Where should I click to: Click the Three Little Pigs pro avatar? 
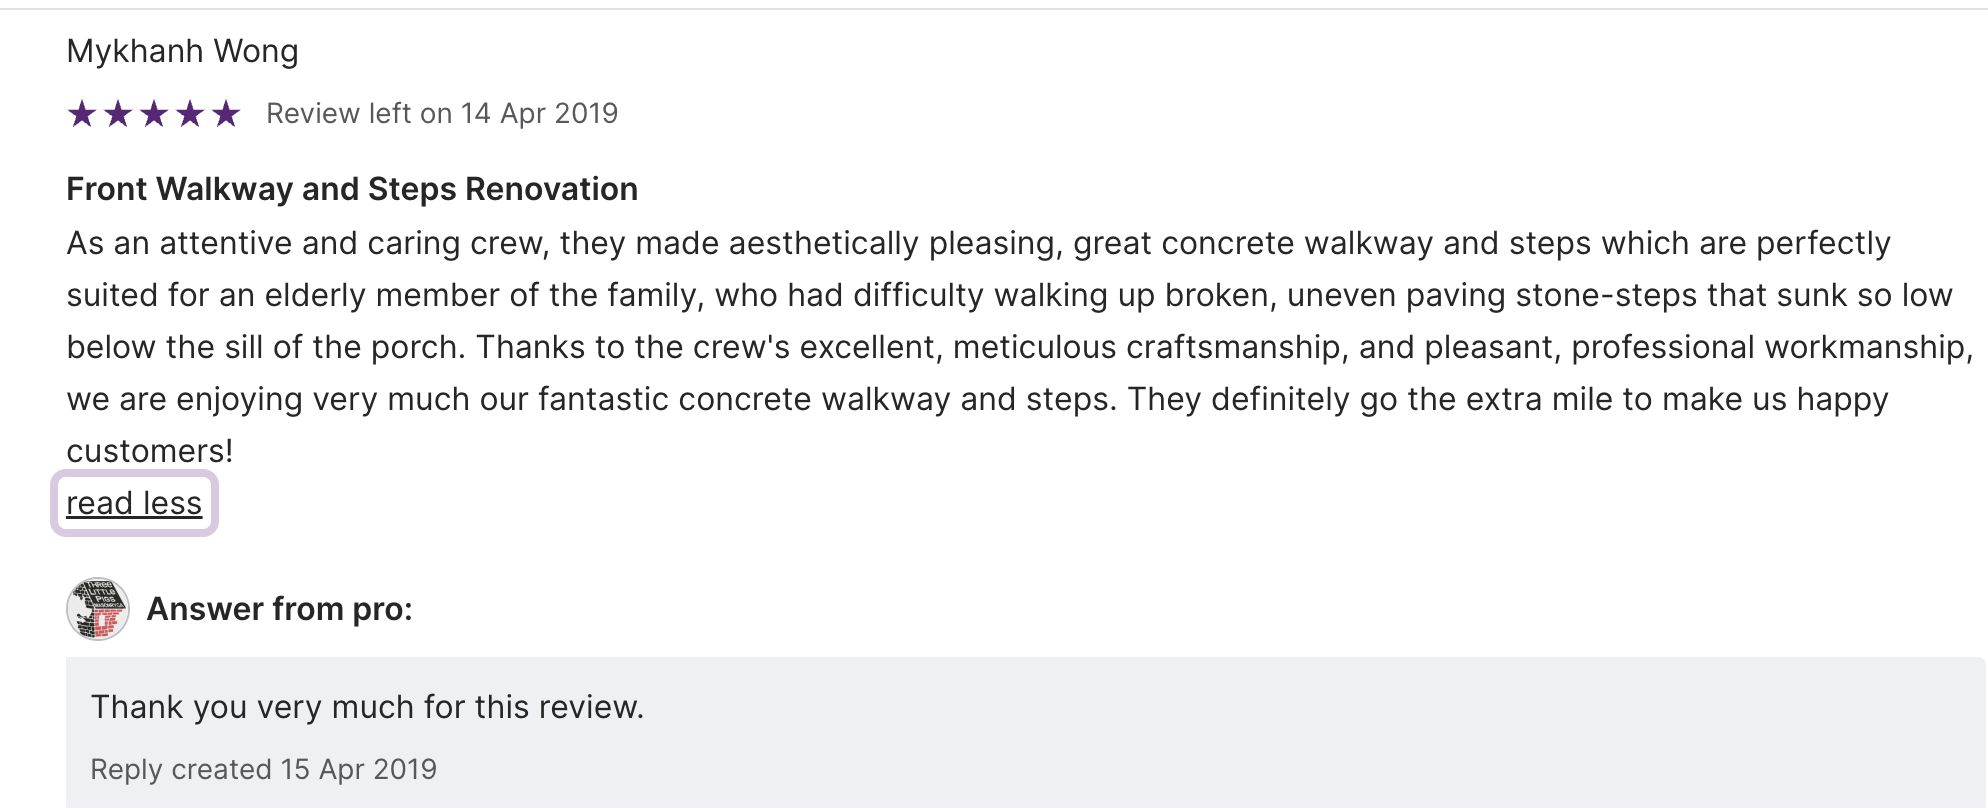point(97,609)
